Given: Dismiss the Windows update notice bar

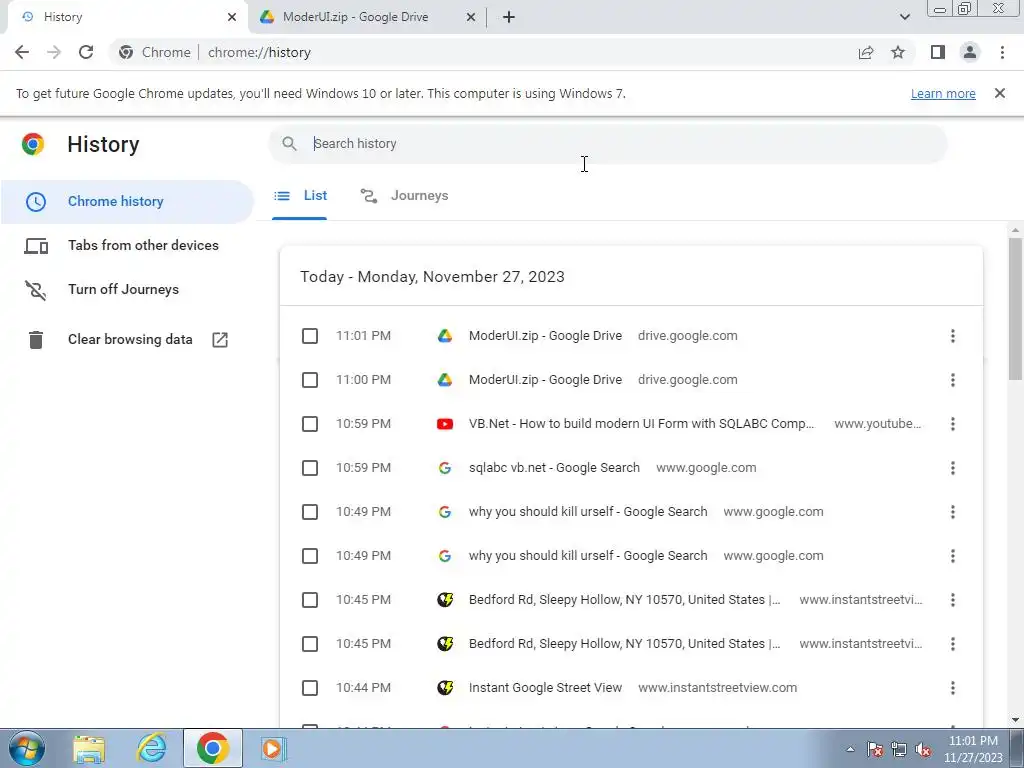Looking at the screenshot, I should (1000, 93).
